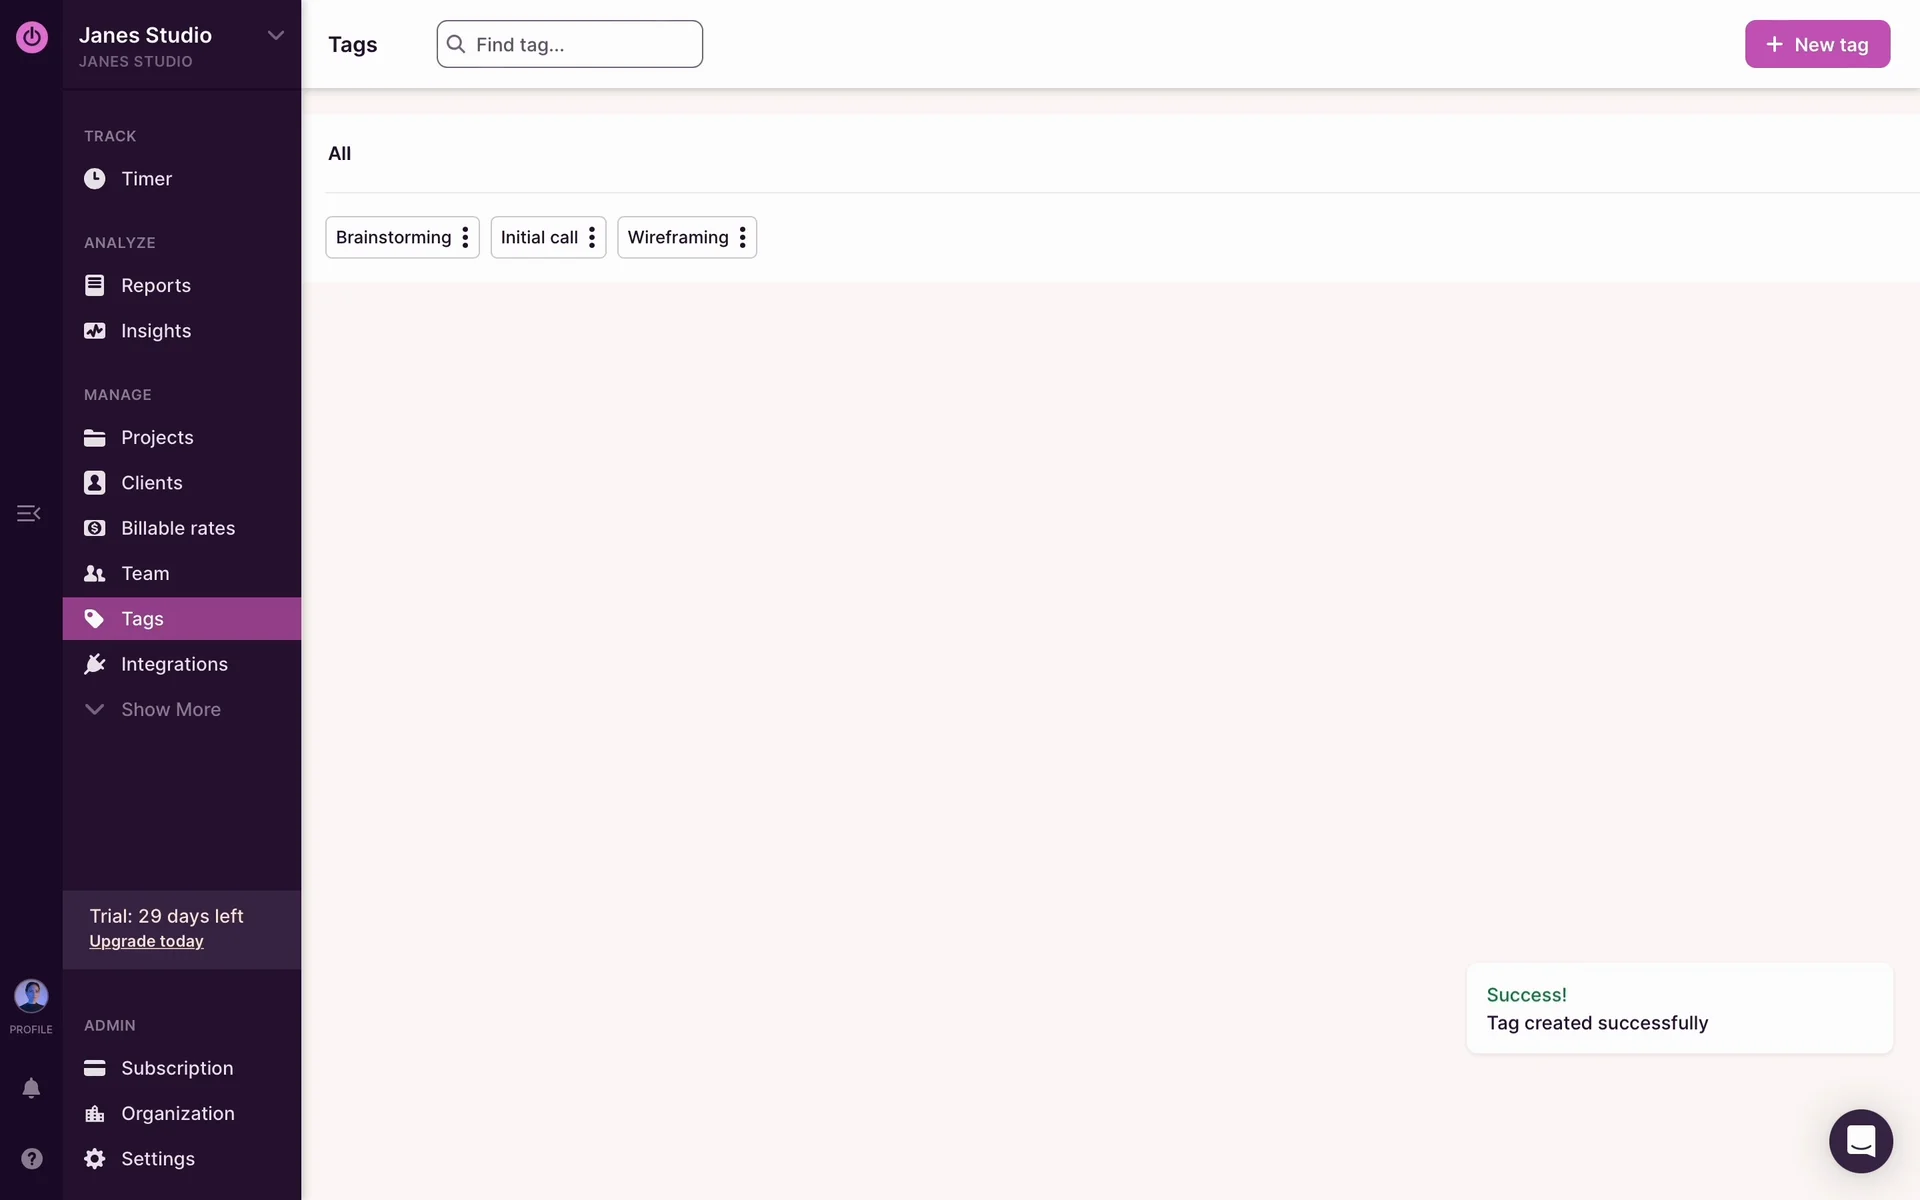1920x1200 pixels.
Task: Click the New tag button
Action: pyautogui.click(x=1816, y=44)
